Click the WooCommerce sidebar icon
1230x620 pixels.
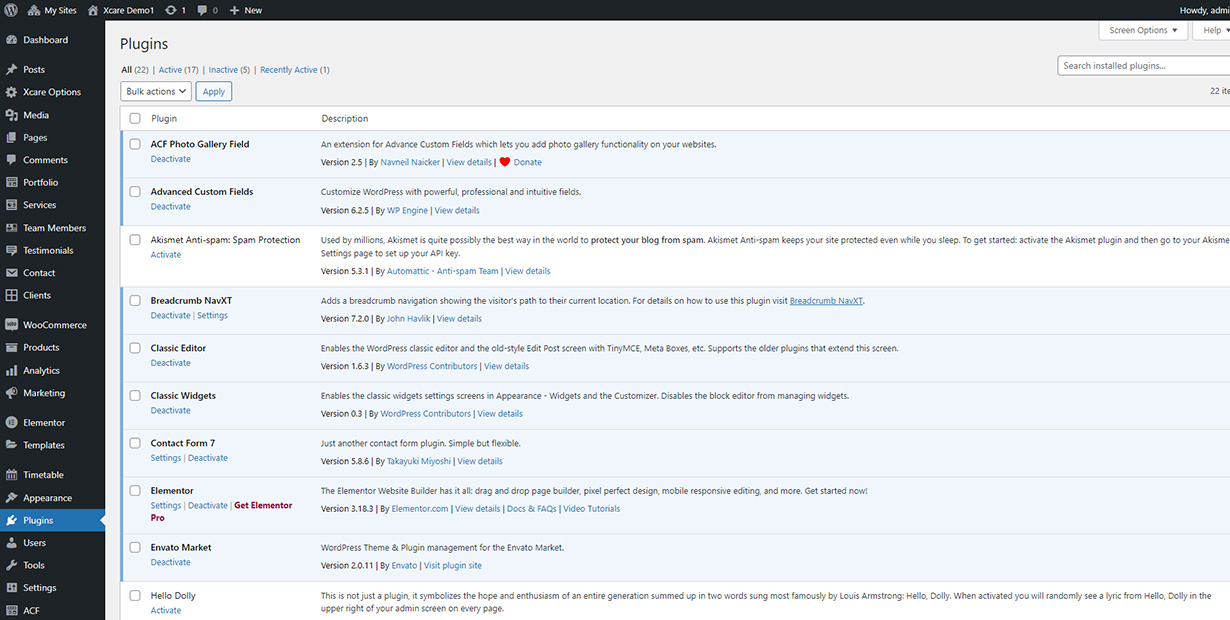click(x=11, y=325)
